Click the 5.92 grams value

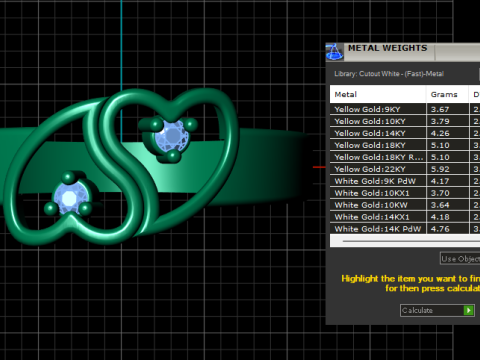pyautogui.click(x=440, y=169)
